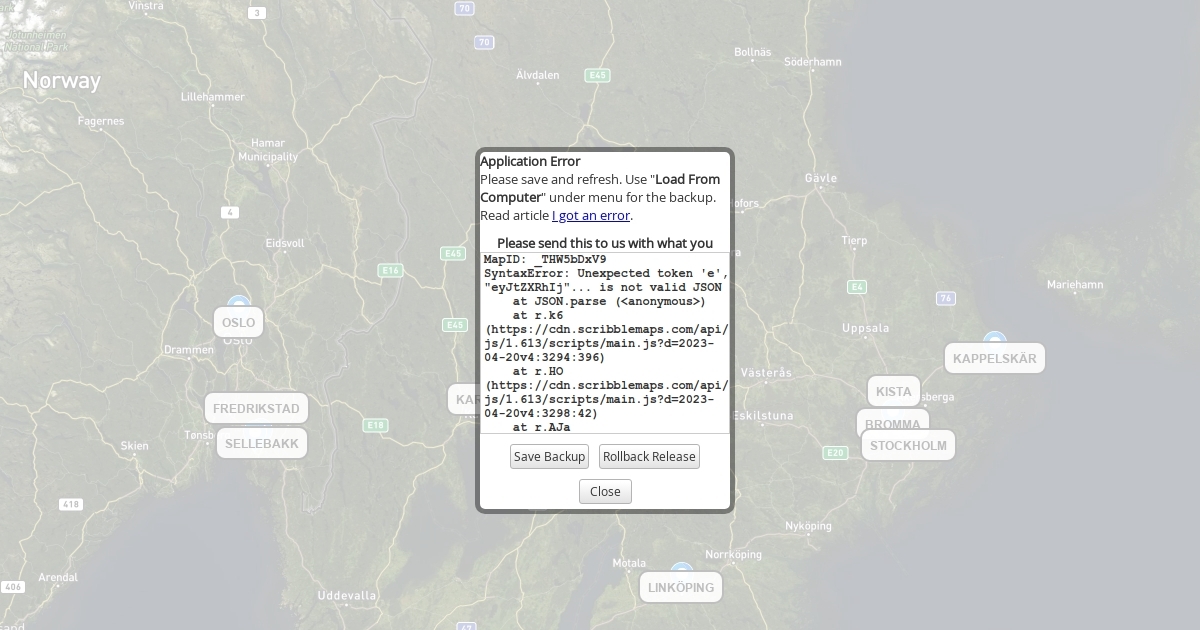Select the map pin above the OSLO label

(x=238, y=302)
